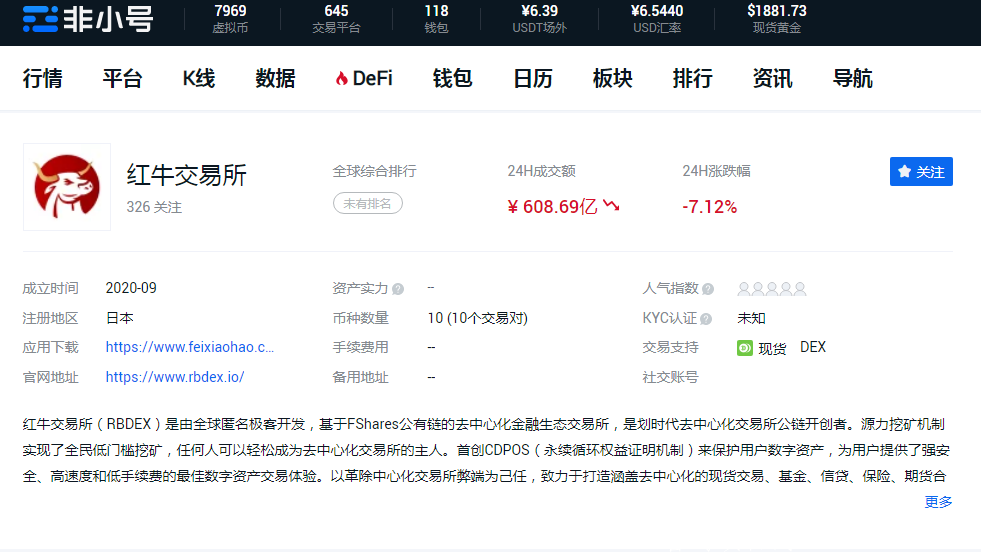The height and width of the screenshot is (552, 981).
Task: Open the 行情 menu
Action: pos(43,79)
